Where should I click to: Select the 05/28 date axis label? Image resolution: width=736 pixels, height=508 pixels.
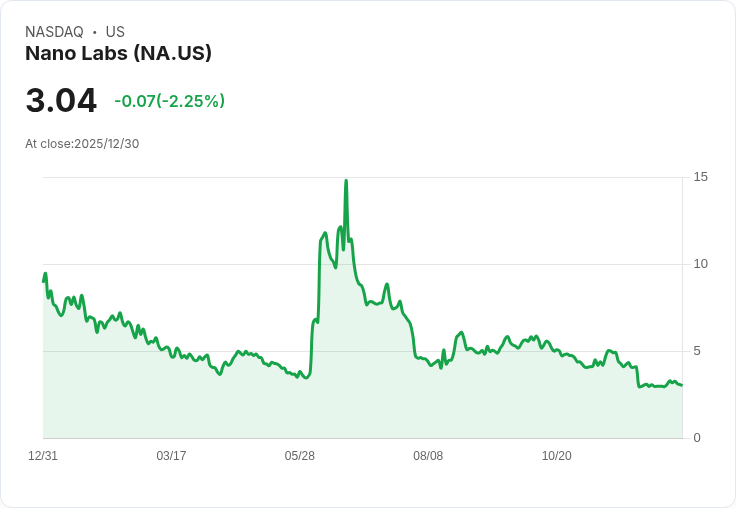(x=299, y=456)
